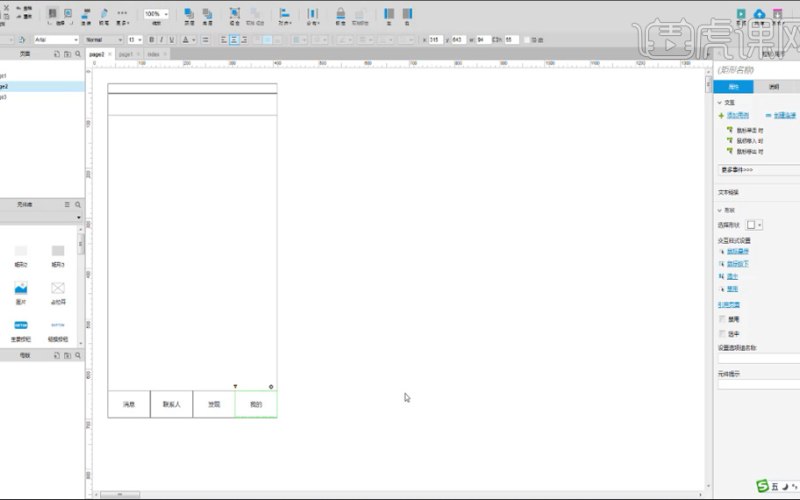This screenshot has height=500, width=800.
Task: Switch to the page1 canvas tab
Action: pos(129,54)
